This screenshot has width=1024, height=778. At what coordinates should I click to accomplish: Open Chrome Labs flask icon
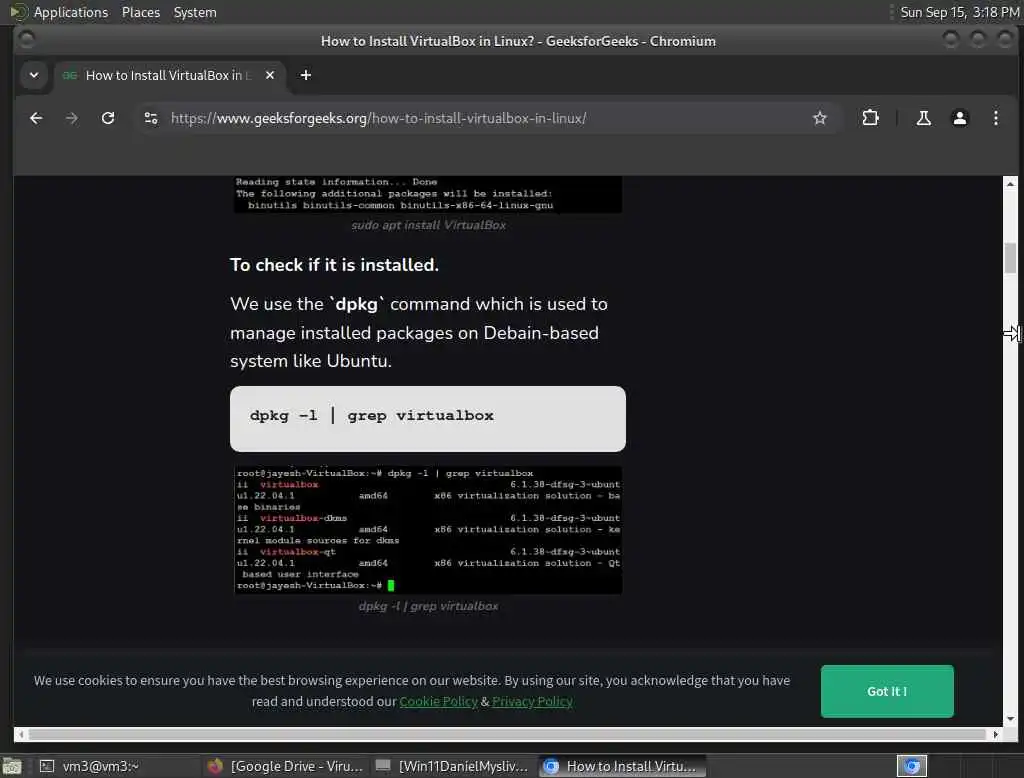[923, 118]
